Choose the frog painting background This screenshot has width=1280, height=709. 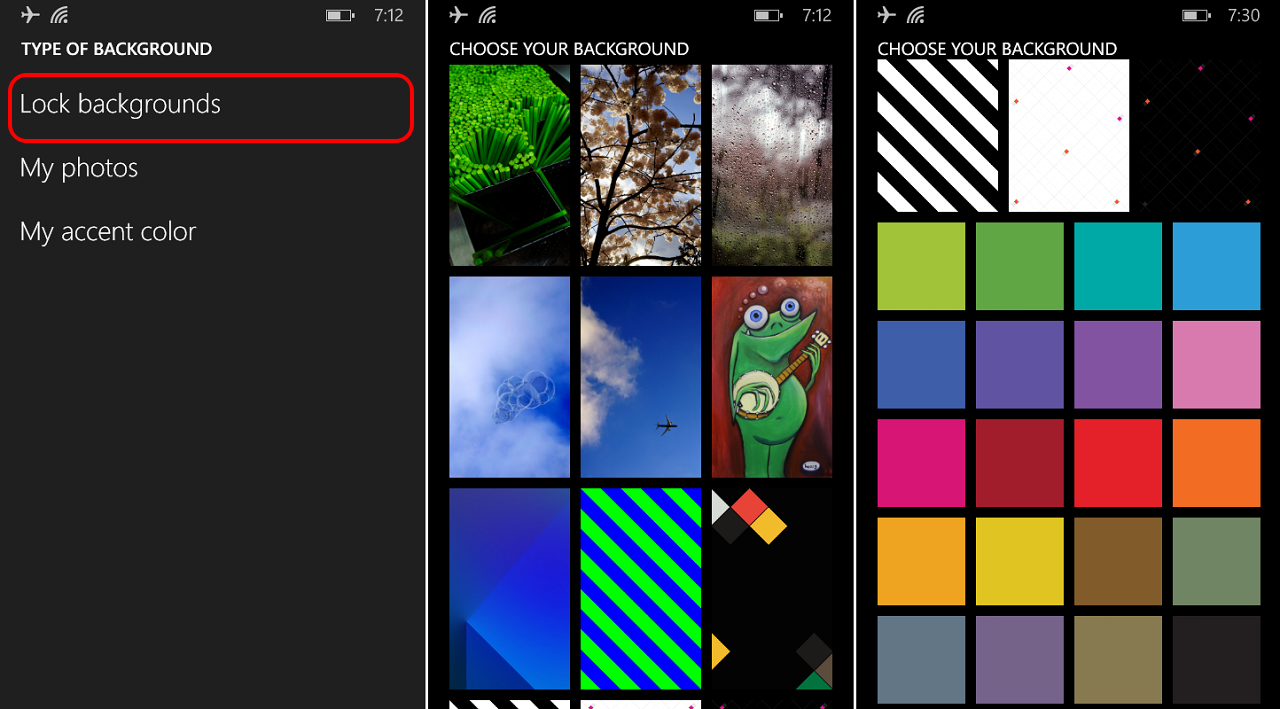tap(771, 377)
